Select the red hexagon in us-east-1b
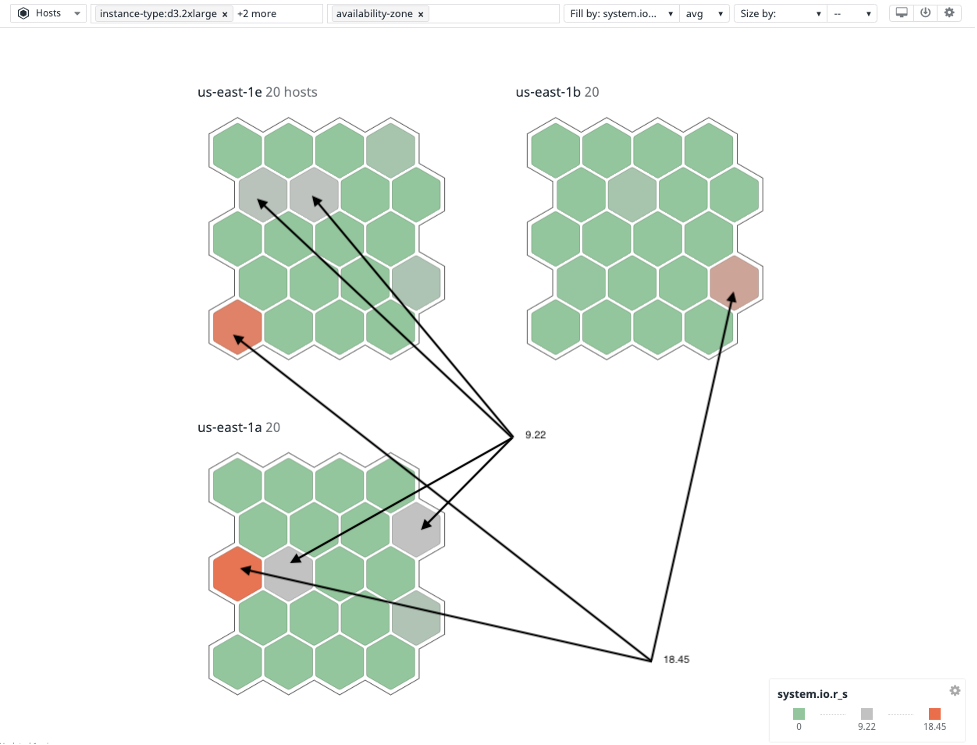977x745 pixels. coord(737,283)
